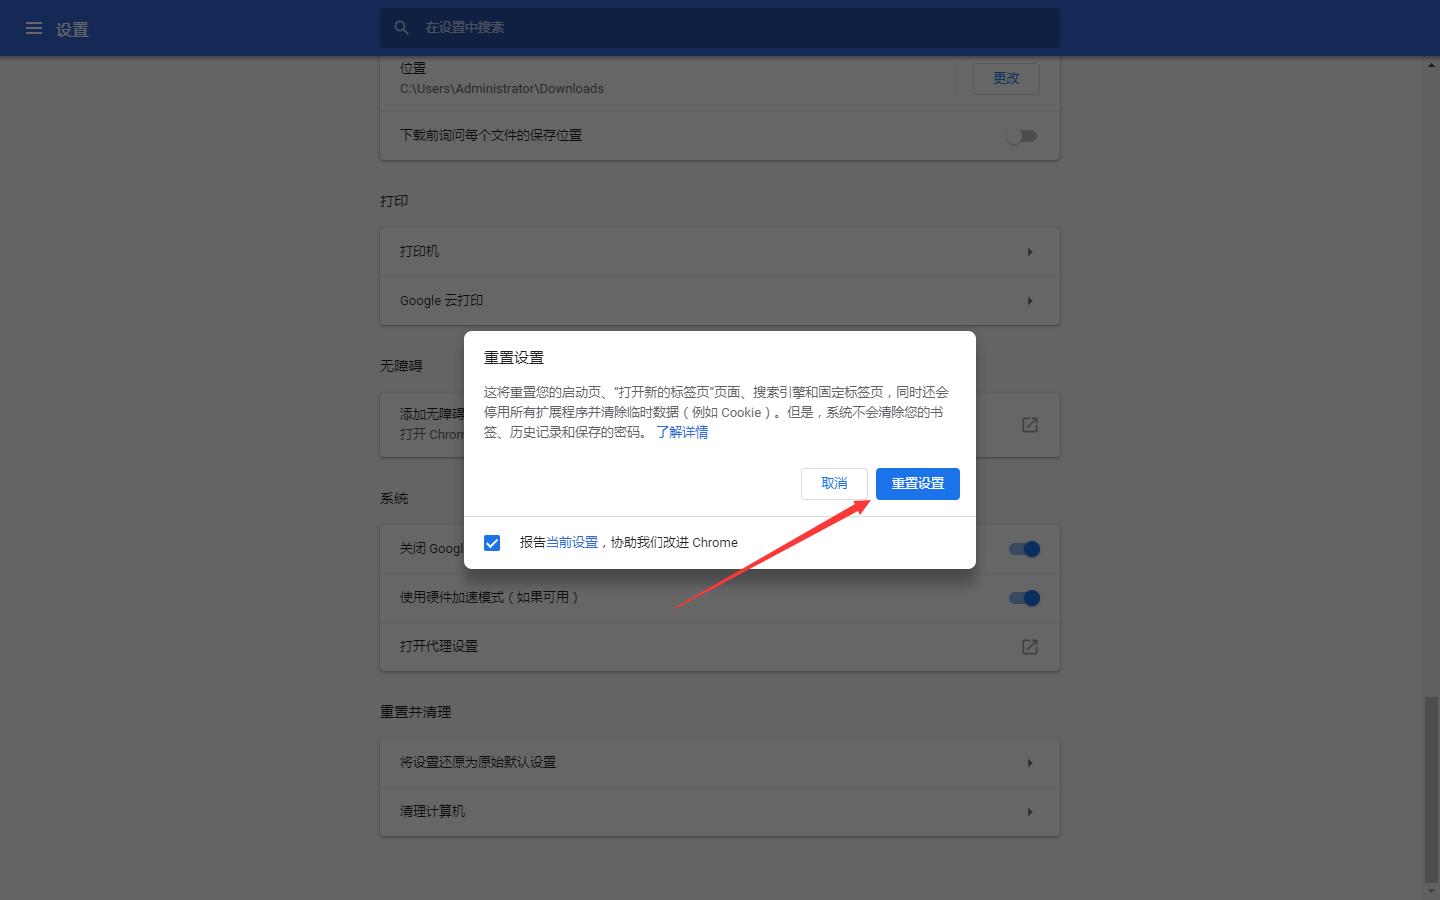The height and width of the screenshot is (900, 1440).
Task: Select the 打开代理设置 row text
Action: point(439,646)
